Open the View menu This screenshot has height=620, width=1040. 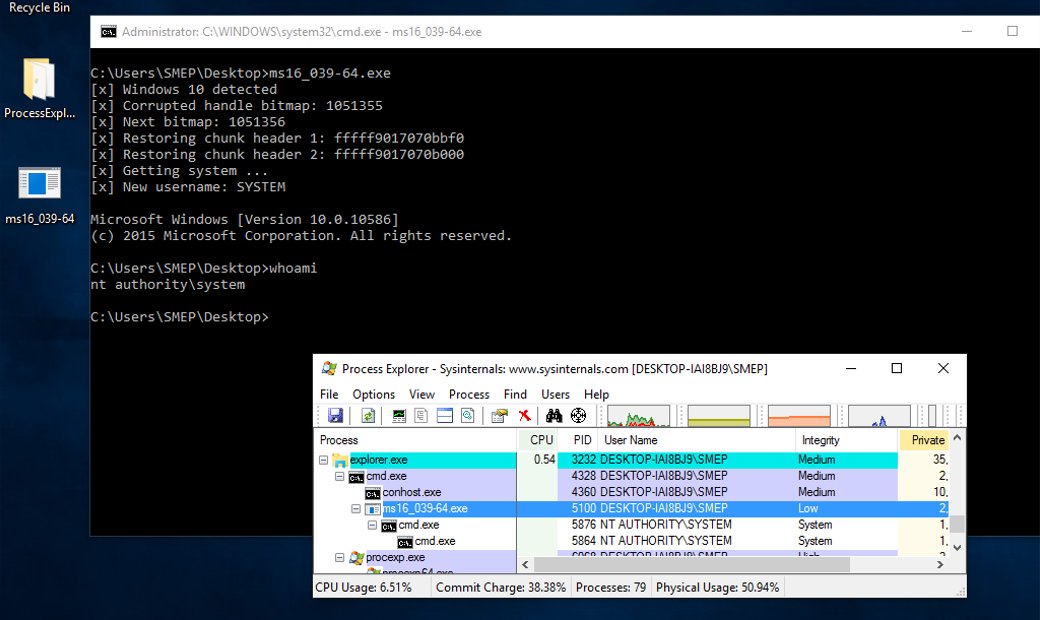422,394
